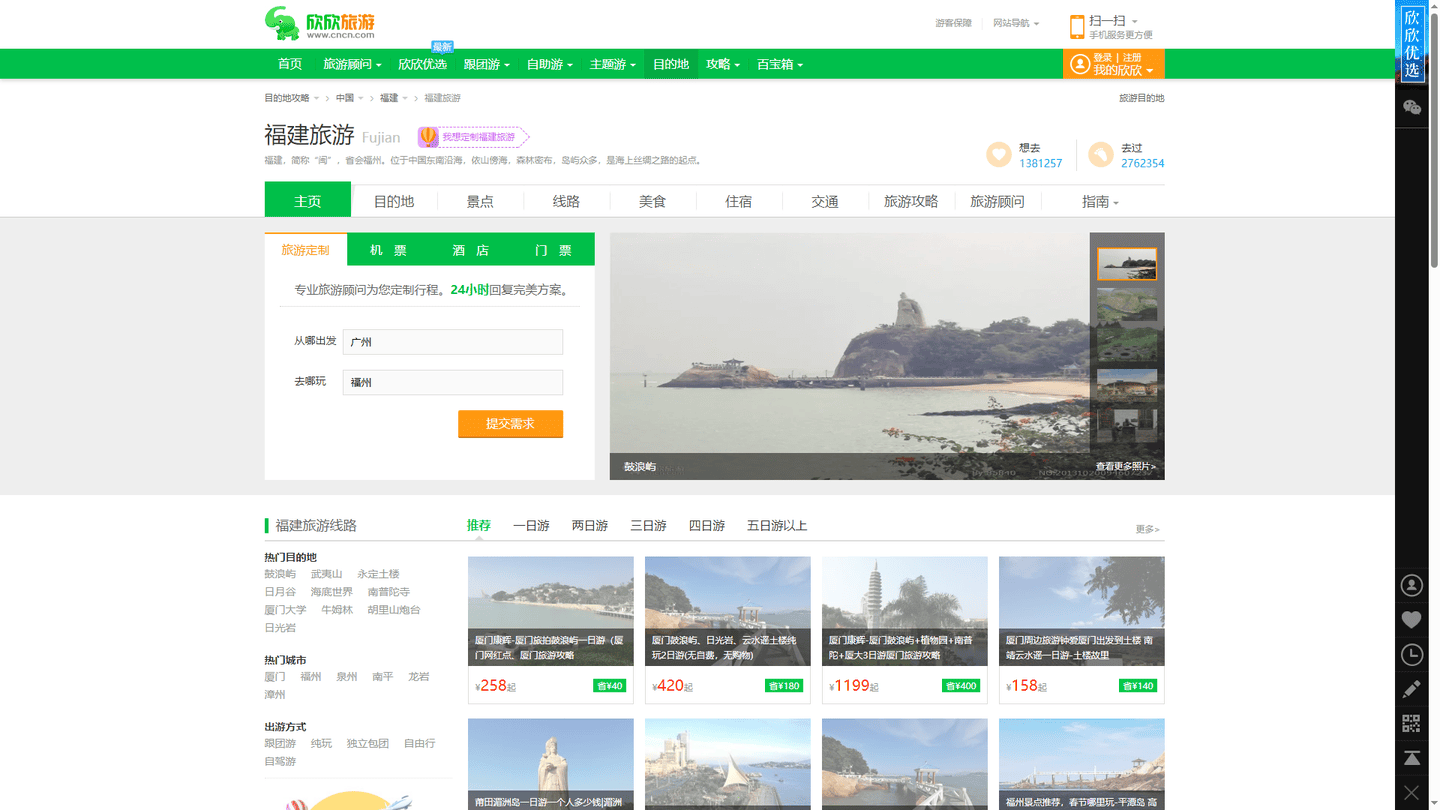Click the 武夷山 hot destination link
The height and width of the screenshot is (810, 1440).
(326, 574)
